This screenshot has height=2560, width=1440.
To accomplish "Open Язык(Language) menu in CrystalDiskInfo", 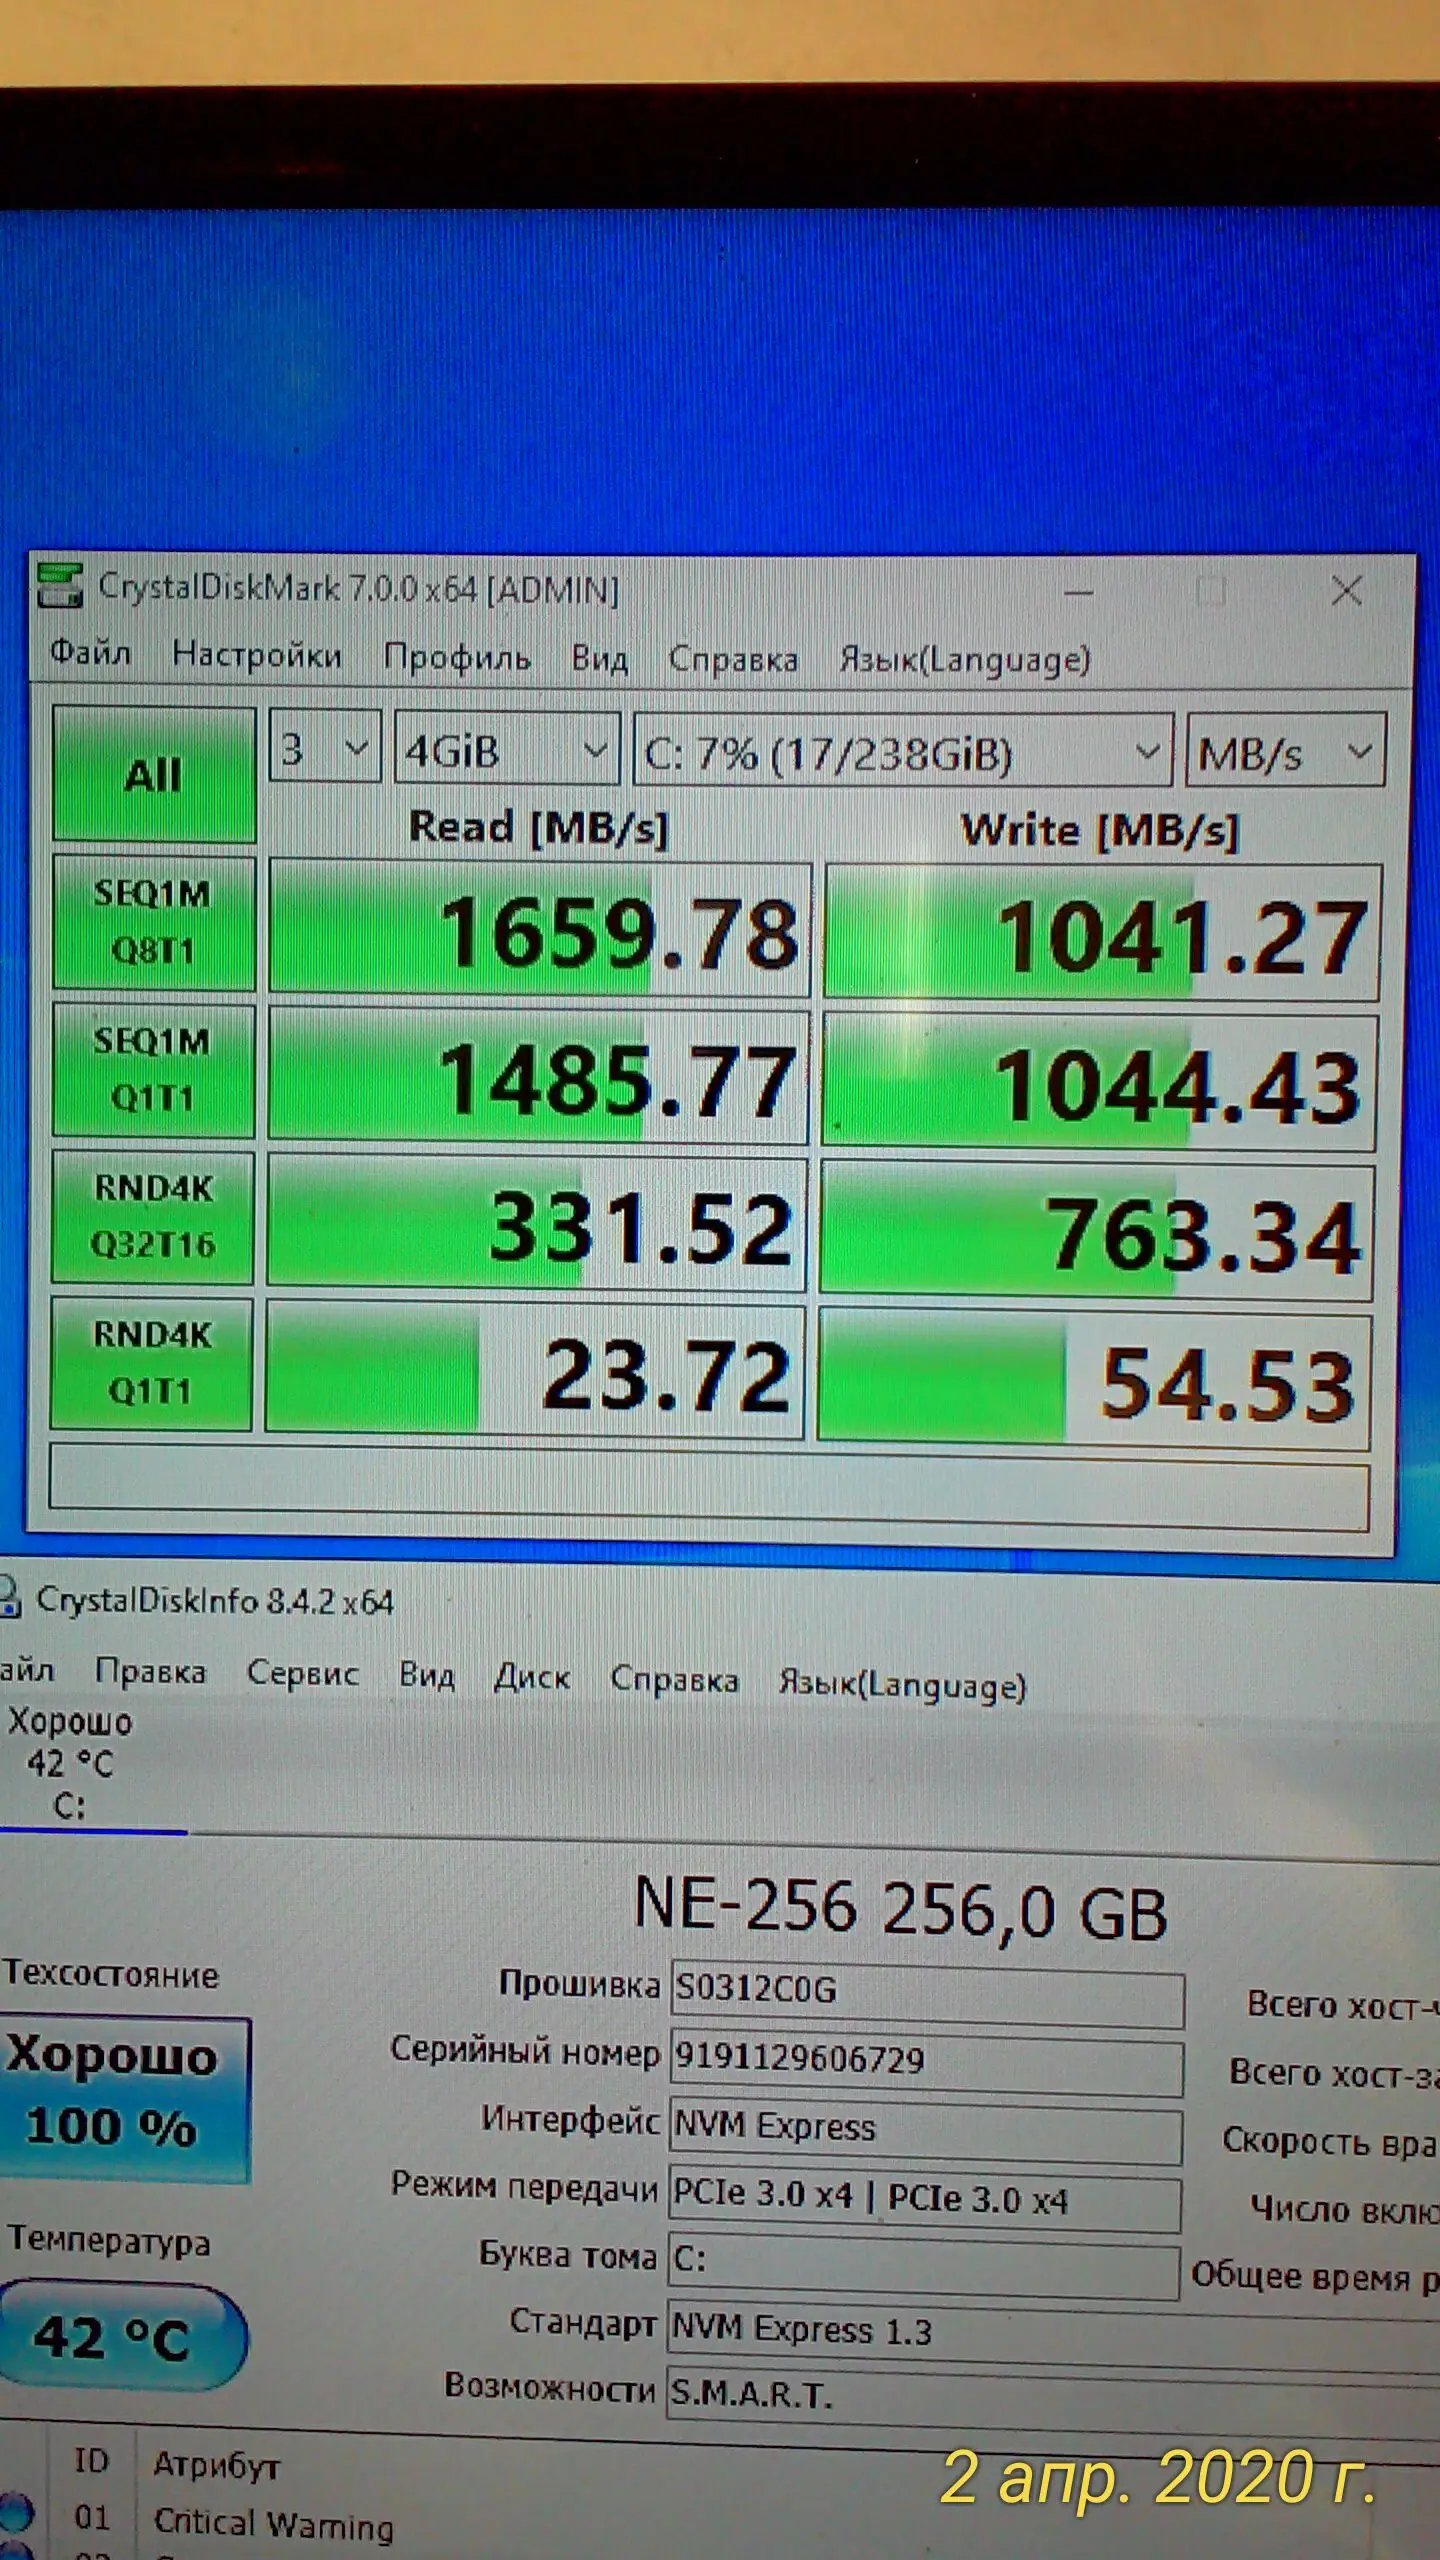I will pos(903,1685).
